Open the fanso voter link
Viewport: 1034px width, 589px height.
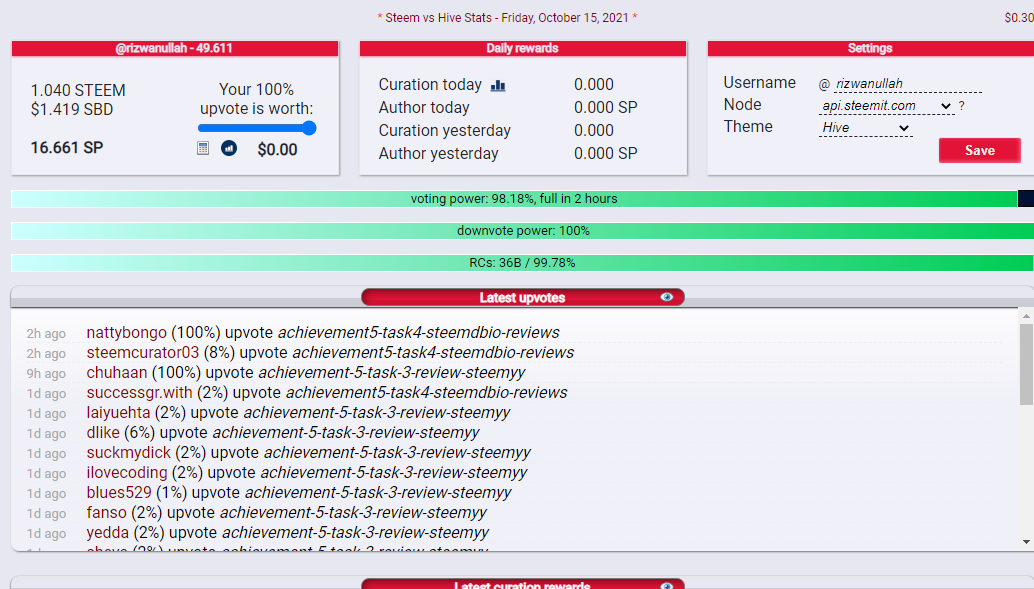[106, 512]
